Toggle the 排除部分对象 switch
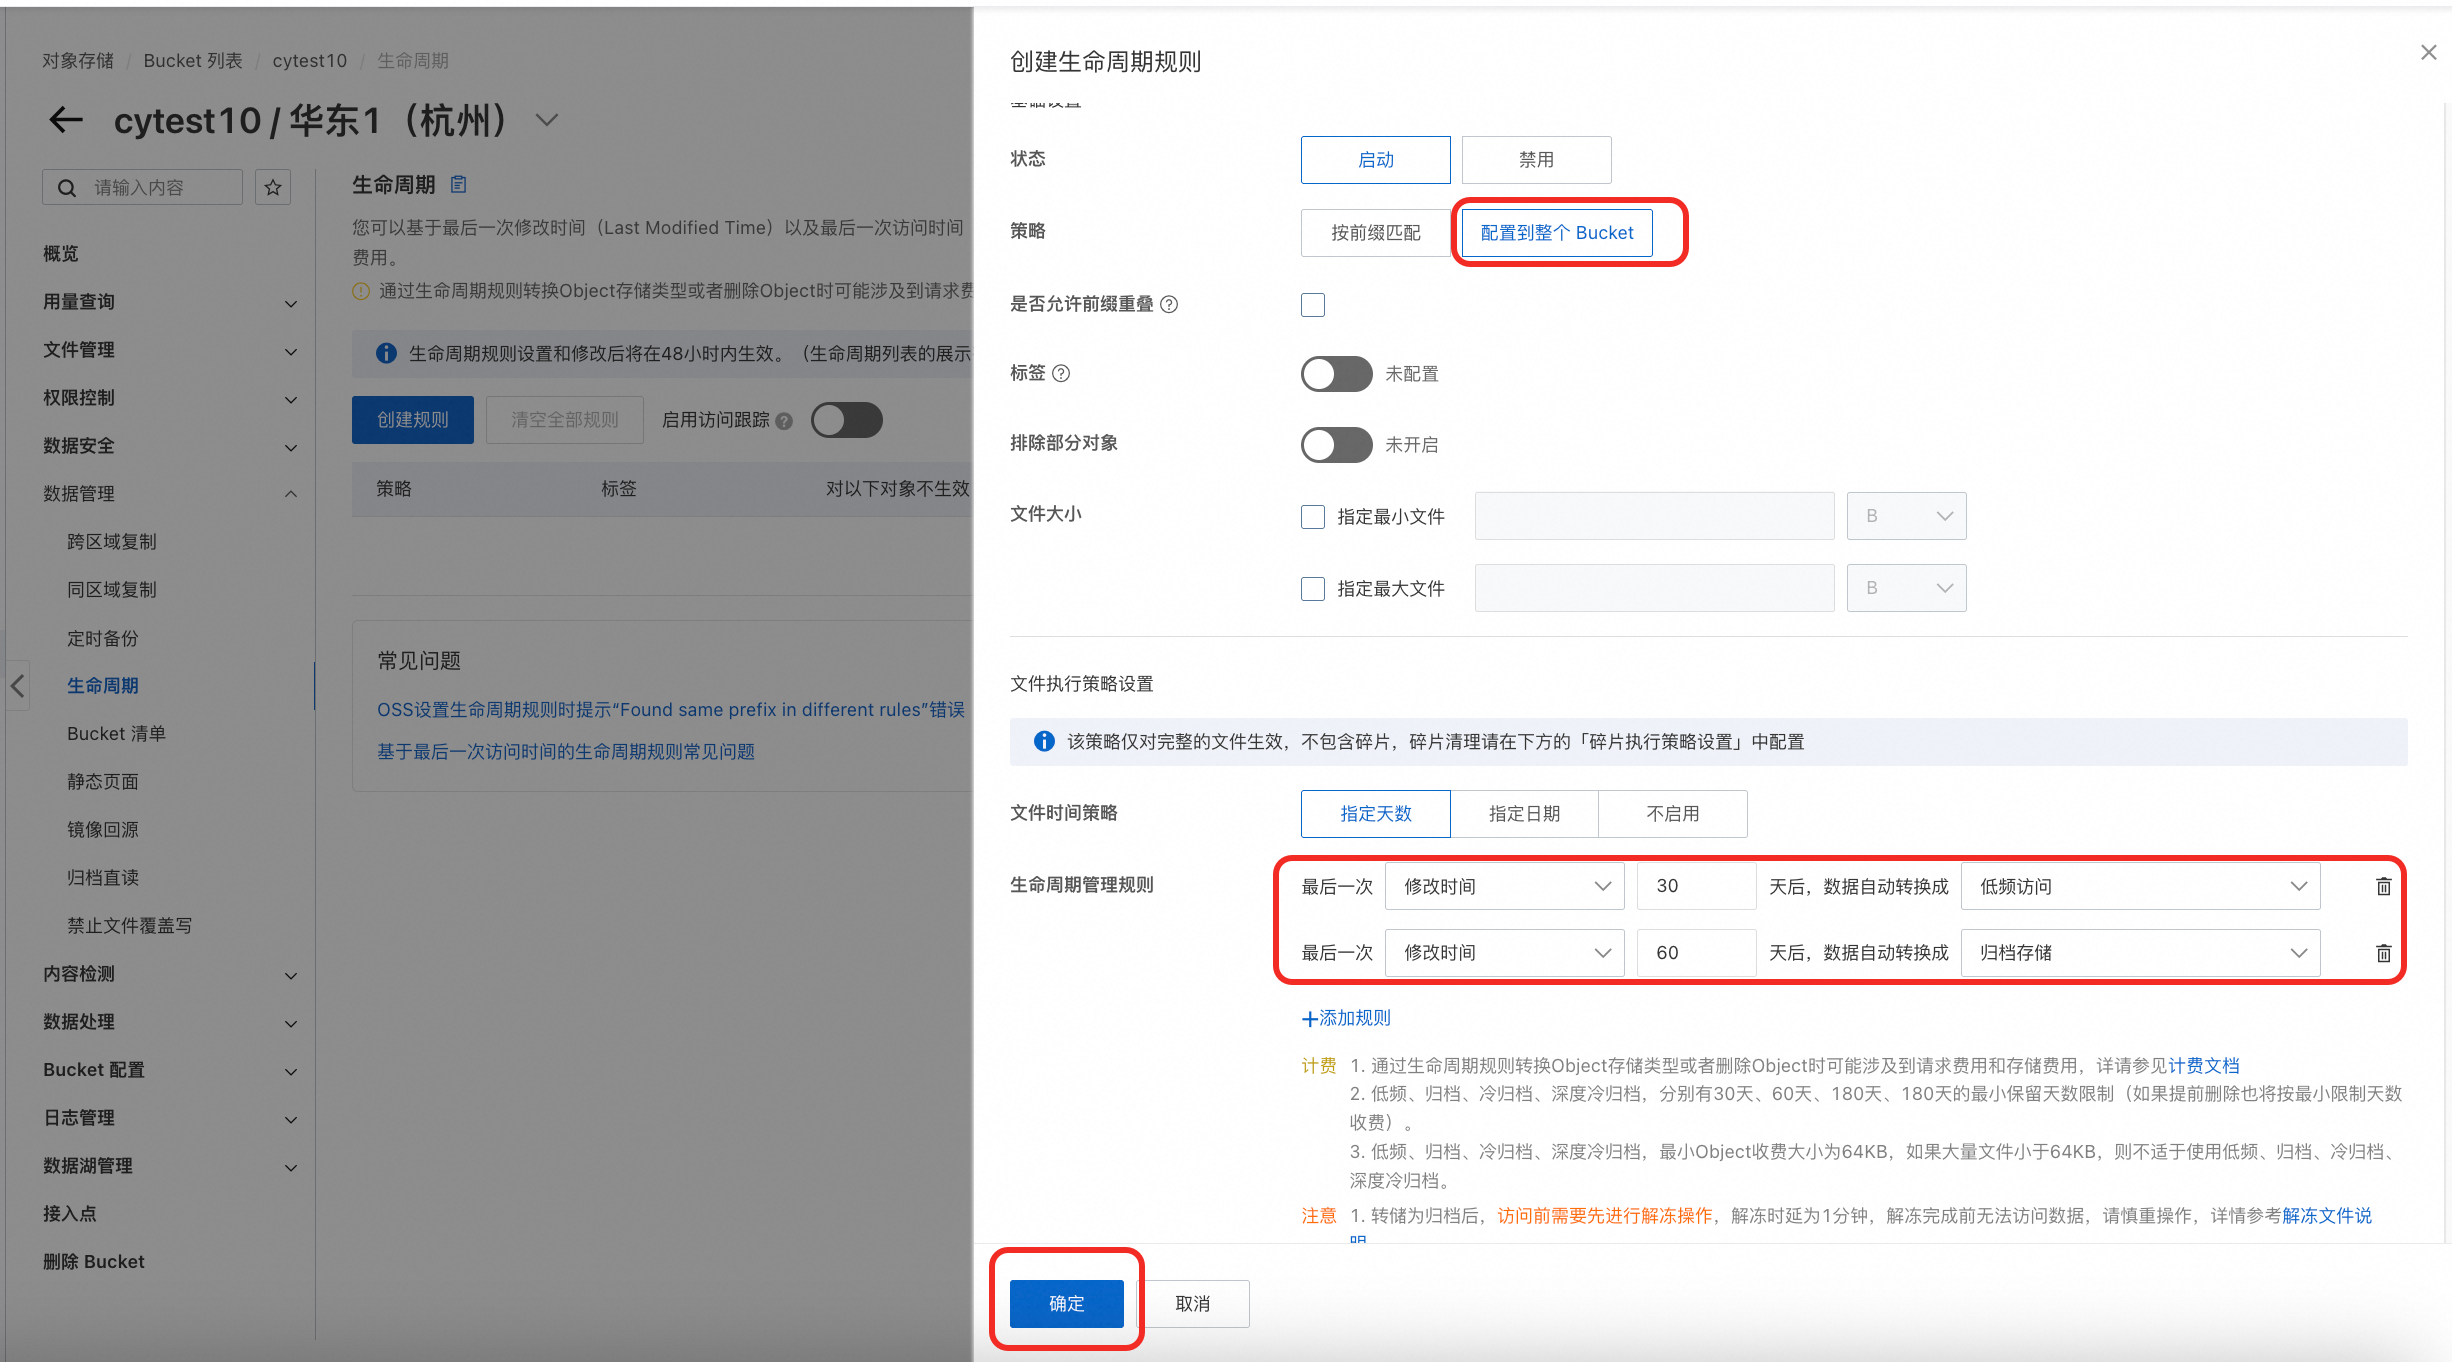This screenshot has width=2452, height=1362. pos(1336,445)
